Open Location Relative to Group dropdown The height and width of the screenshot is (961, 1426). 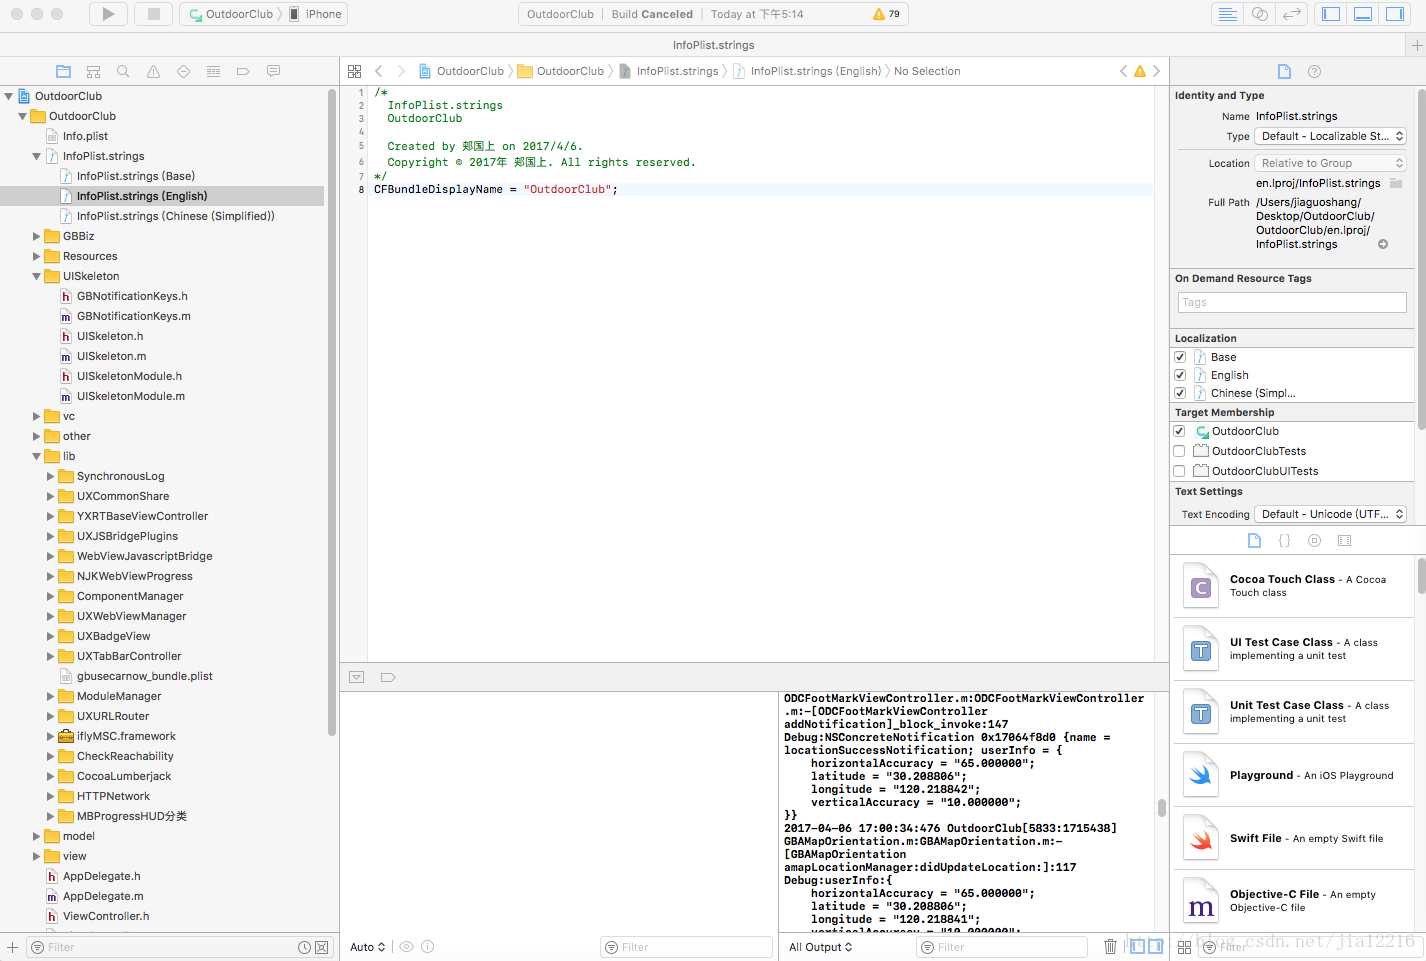1331,163
